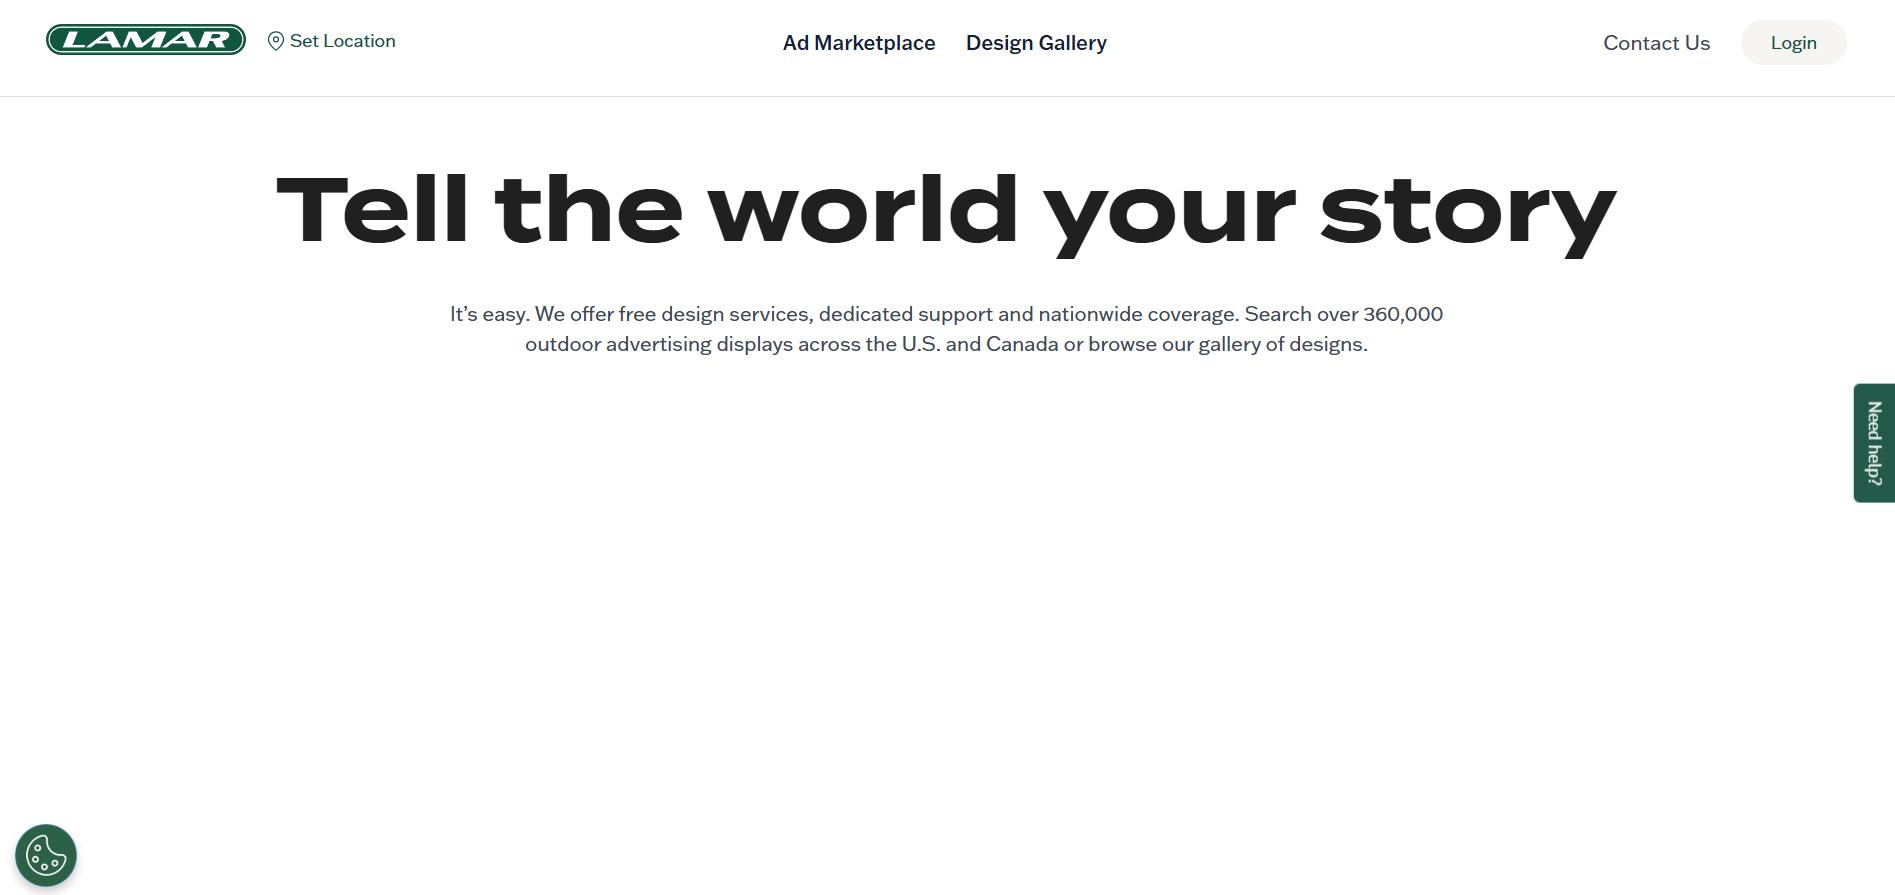This screenshot has width=1895, height=895.
Task: Click the location pin icon
Action: [276, 41]
